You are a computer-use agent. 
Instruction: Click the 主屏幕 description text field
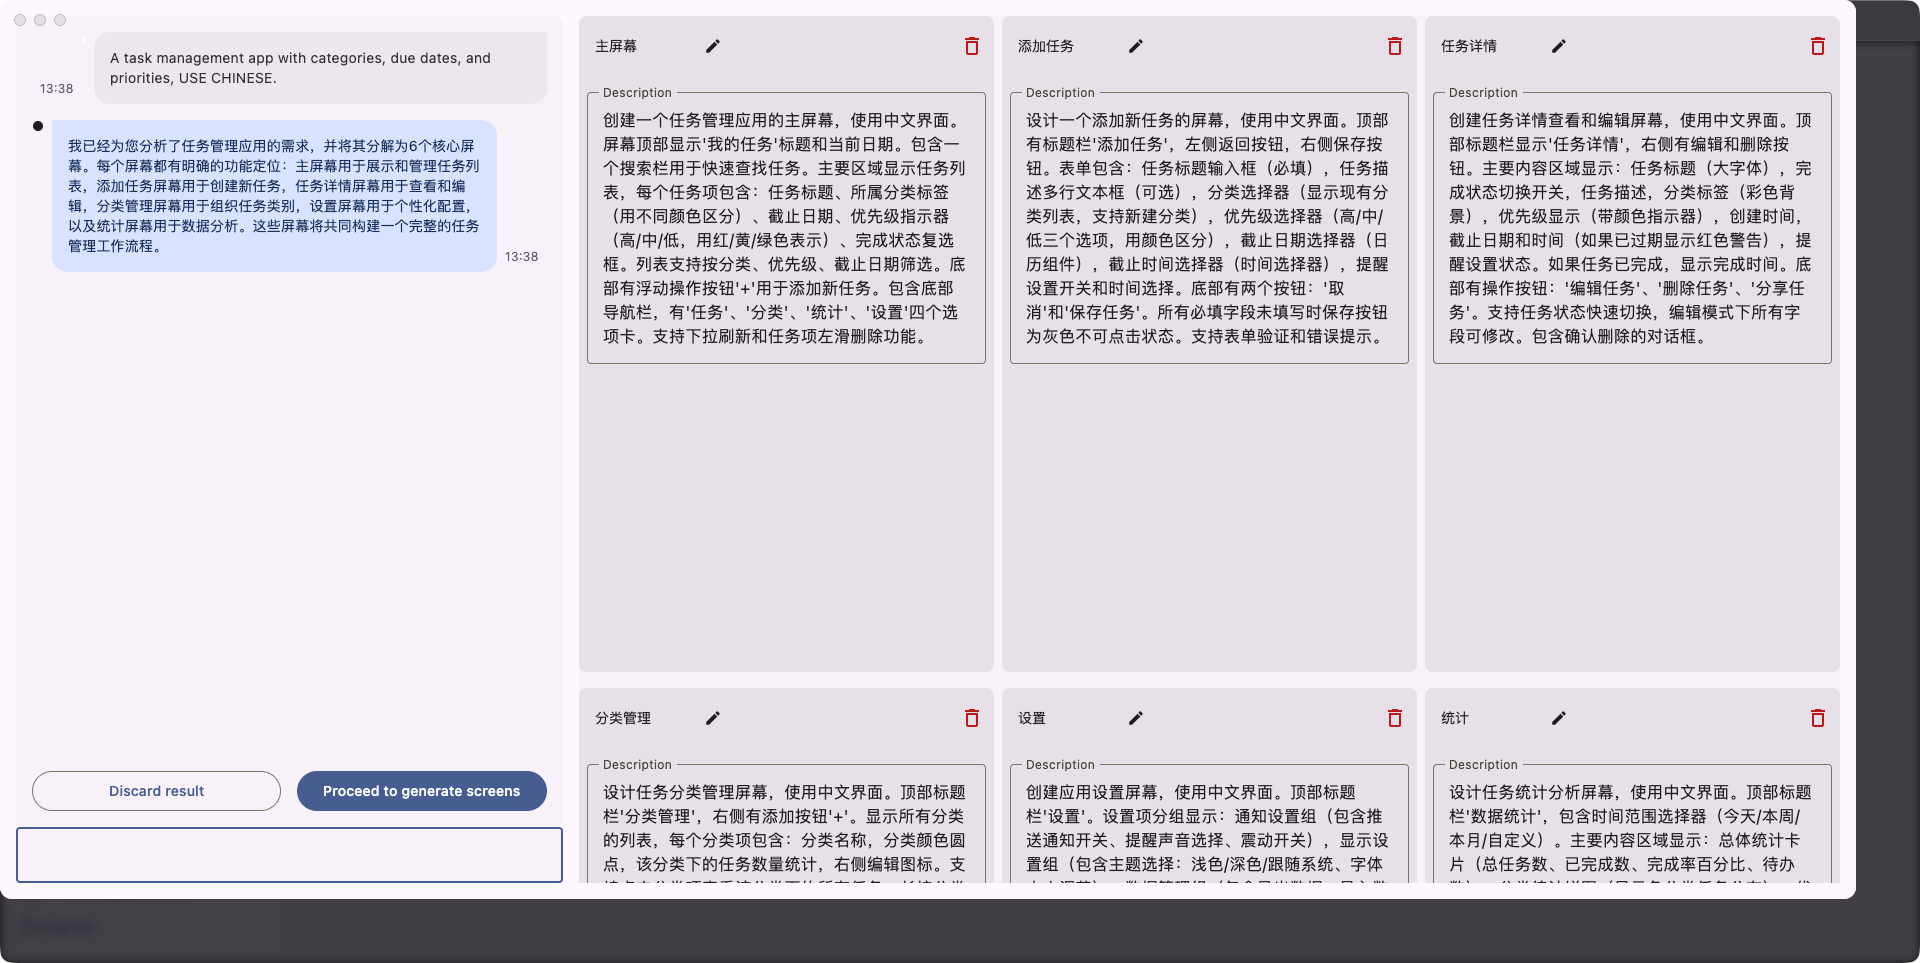785,228
